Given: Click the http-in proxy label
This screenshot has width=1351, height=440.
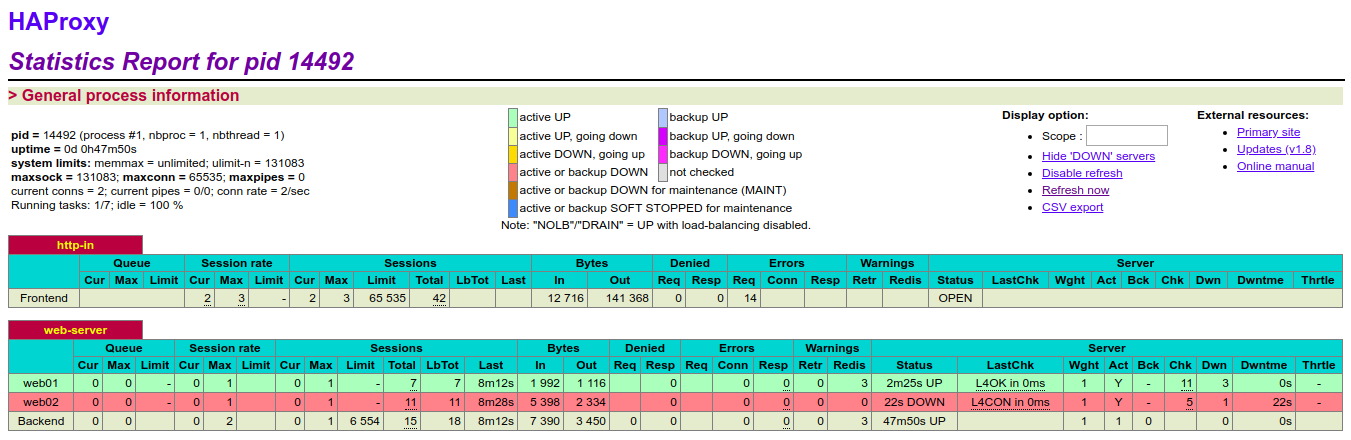Looking at the screenshot, I should (x=76, y=244).
